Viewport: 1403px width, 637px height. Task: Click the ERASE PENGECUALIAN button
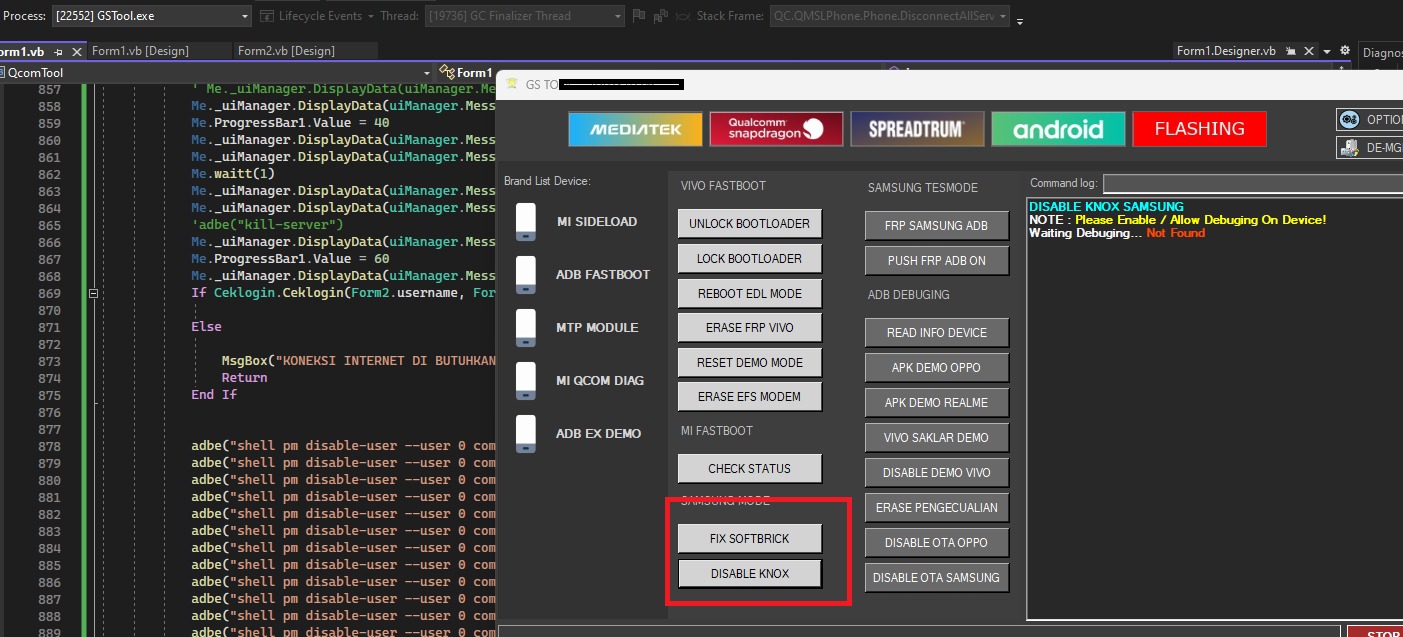937,507
